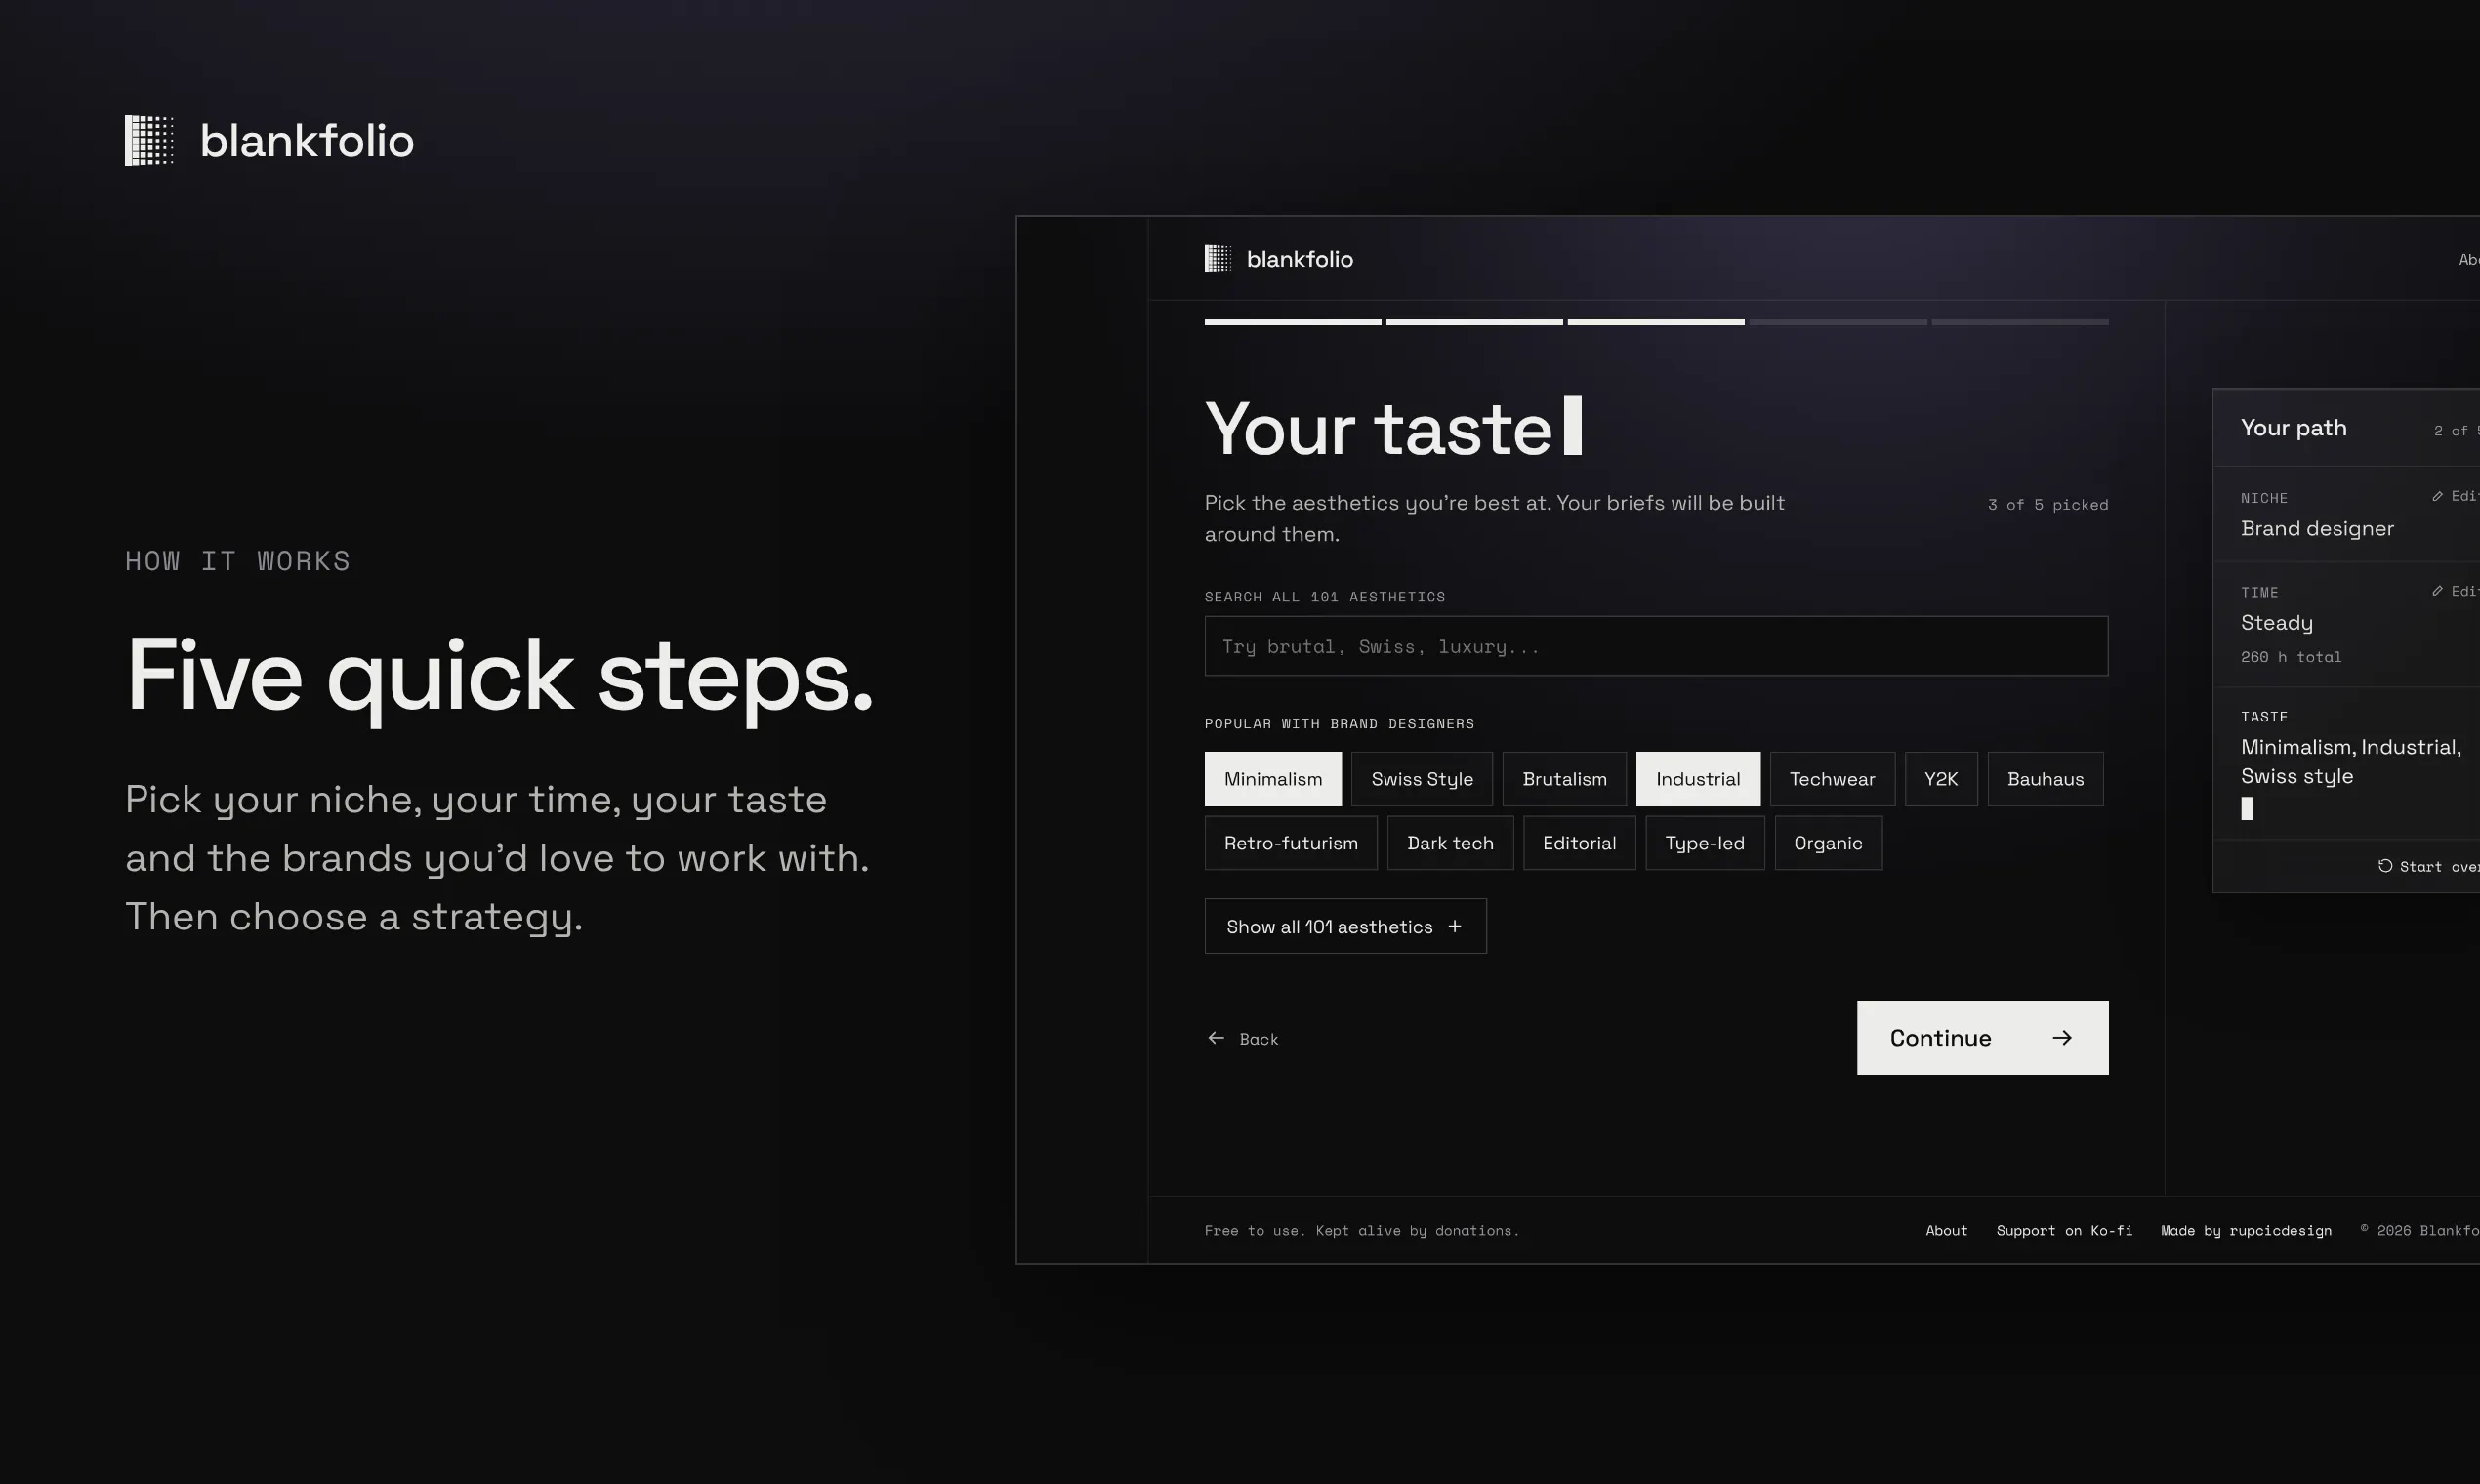This screenshot has height=1484, width=2480.
Task: Open the About footer link
Action: tap(1946, 1231)
